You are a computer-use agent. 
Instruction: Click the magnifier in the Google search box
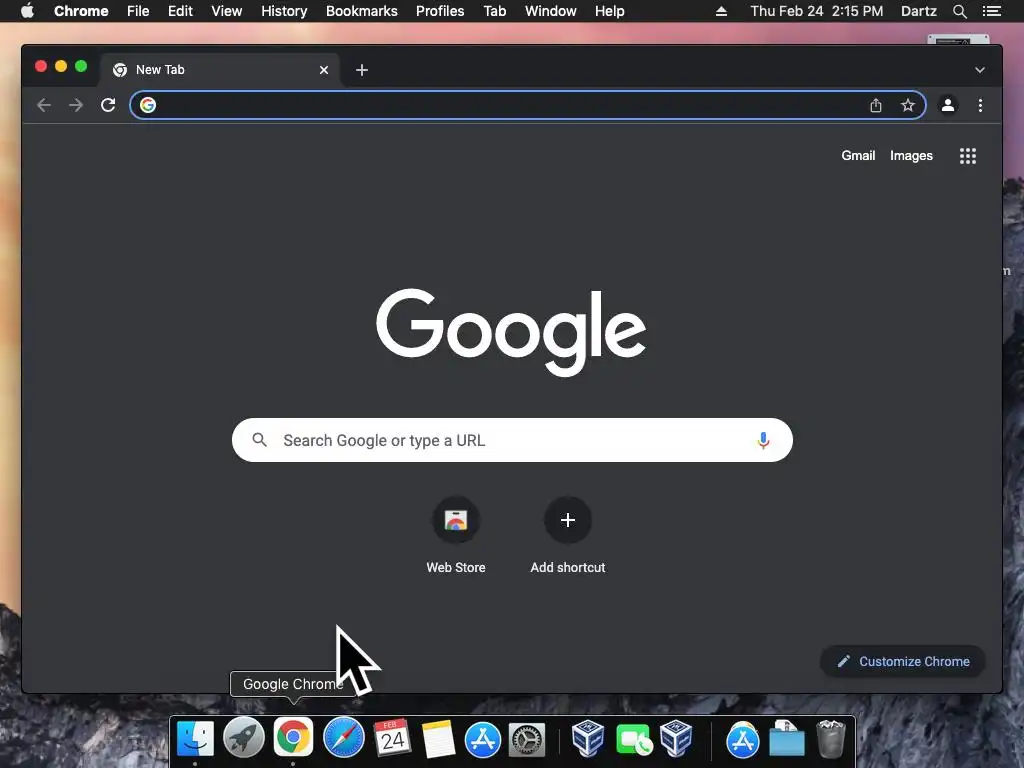(x=260, y=440)
